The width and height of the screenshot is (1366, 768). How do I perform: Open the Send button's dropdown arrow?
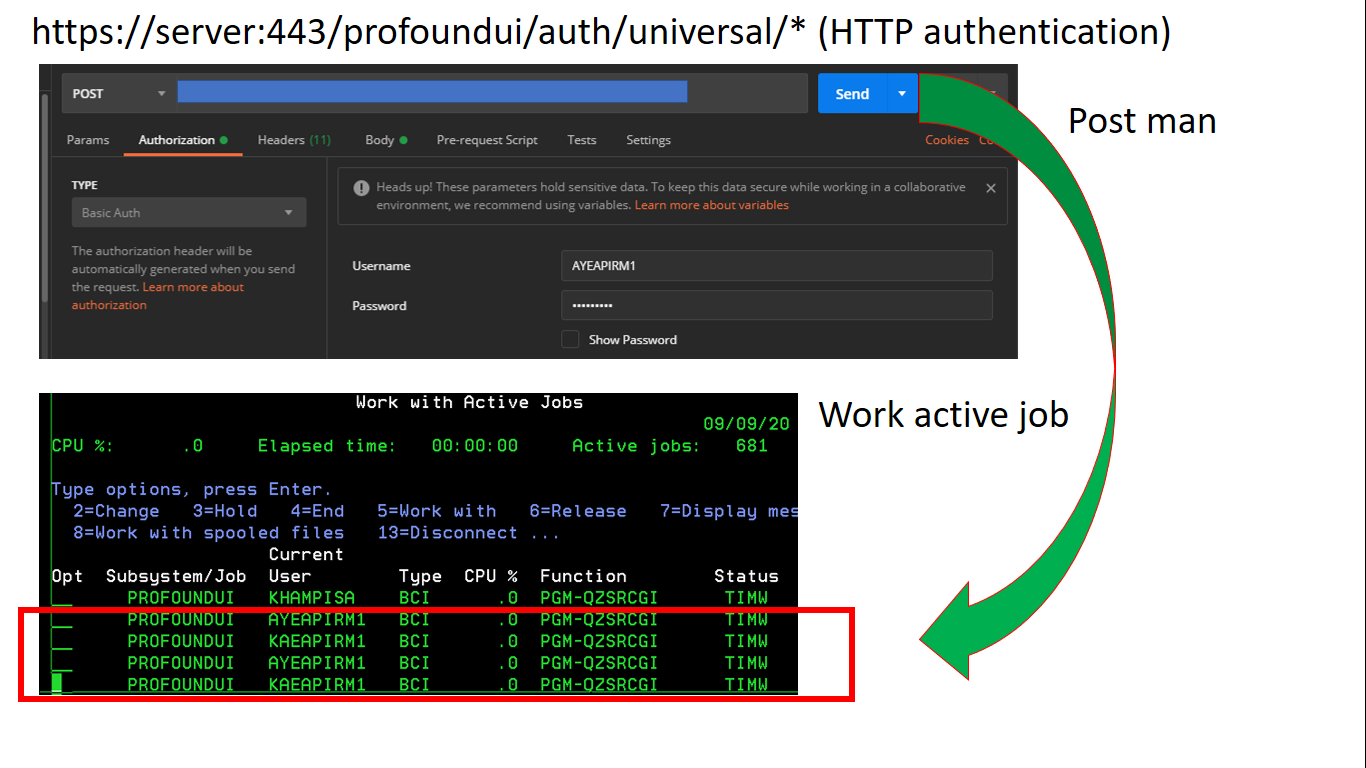[902, 93]
